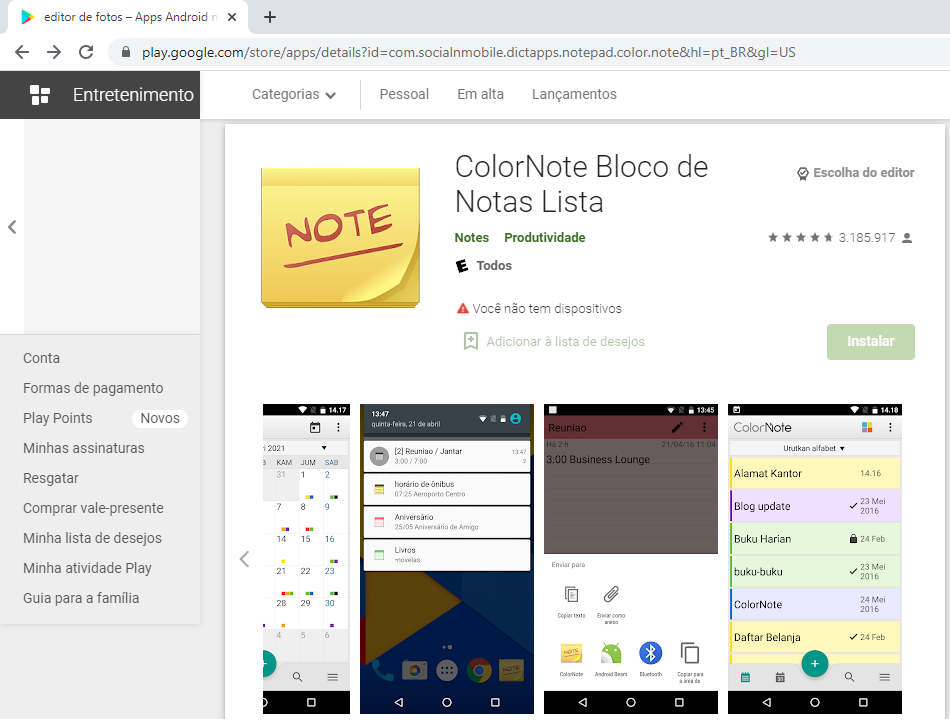Click Adicionar à lista de desejos
This screenshot has height=723, width=950.
coord(565,342)
